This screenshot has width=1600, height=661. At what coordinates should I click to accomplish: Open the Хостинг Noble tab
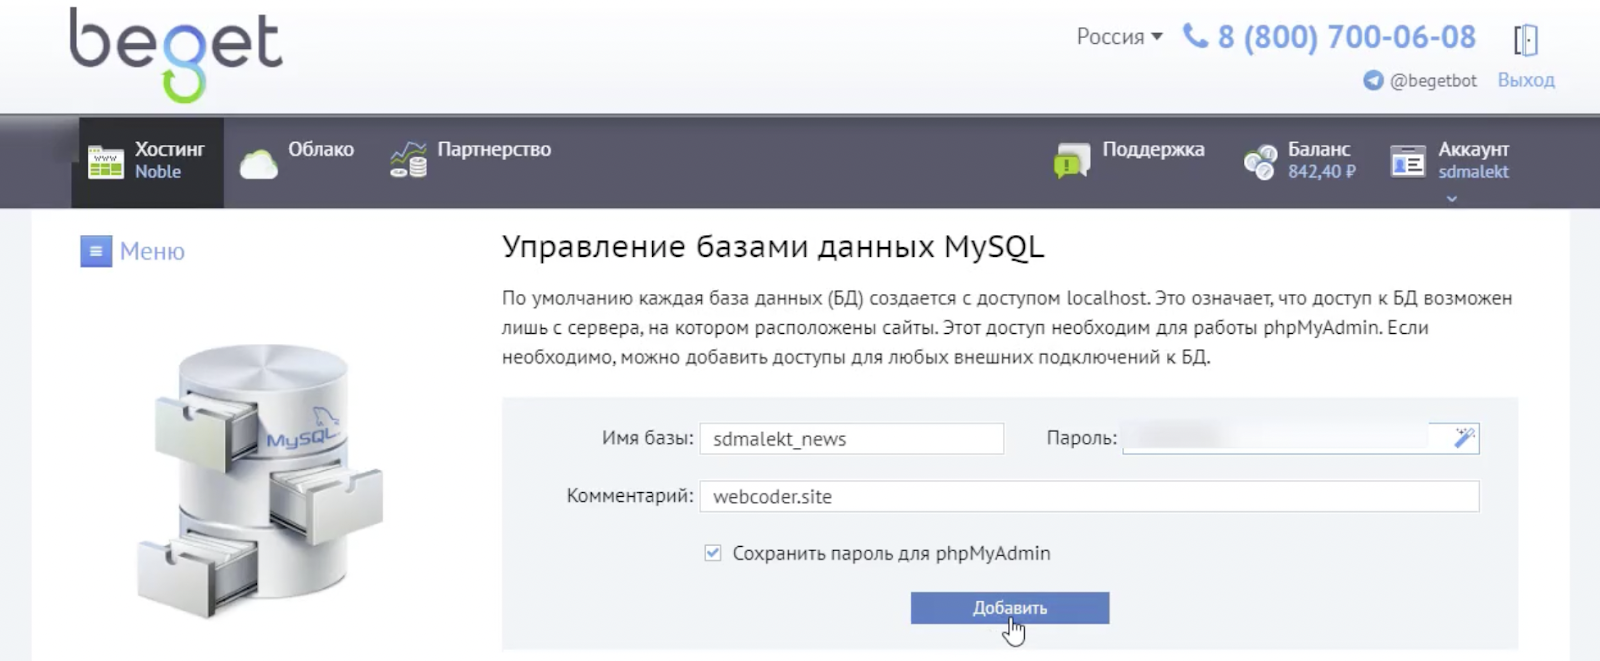pos(147,162)
